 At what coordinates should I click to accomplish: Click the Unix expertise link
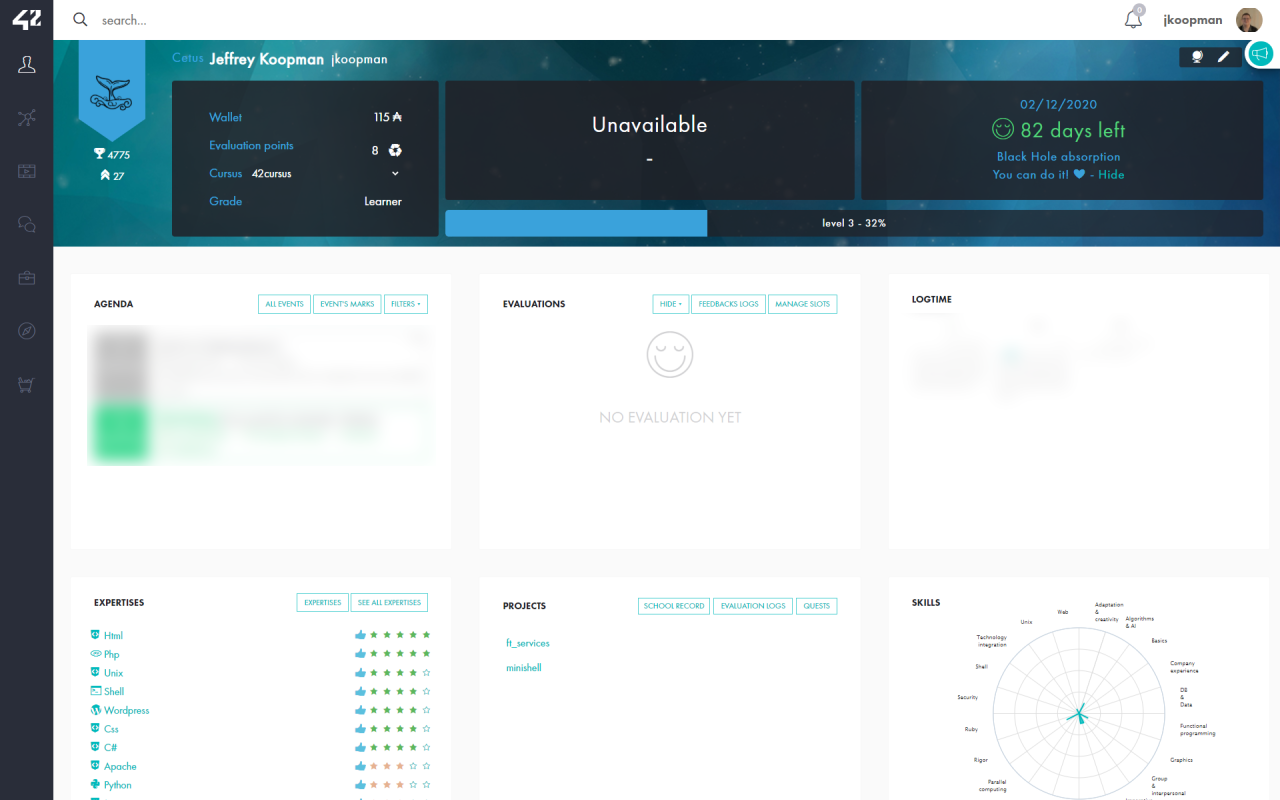114,673
